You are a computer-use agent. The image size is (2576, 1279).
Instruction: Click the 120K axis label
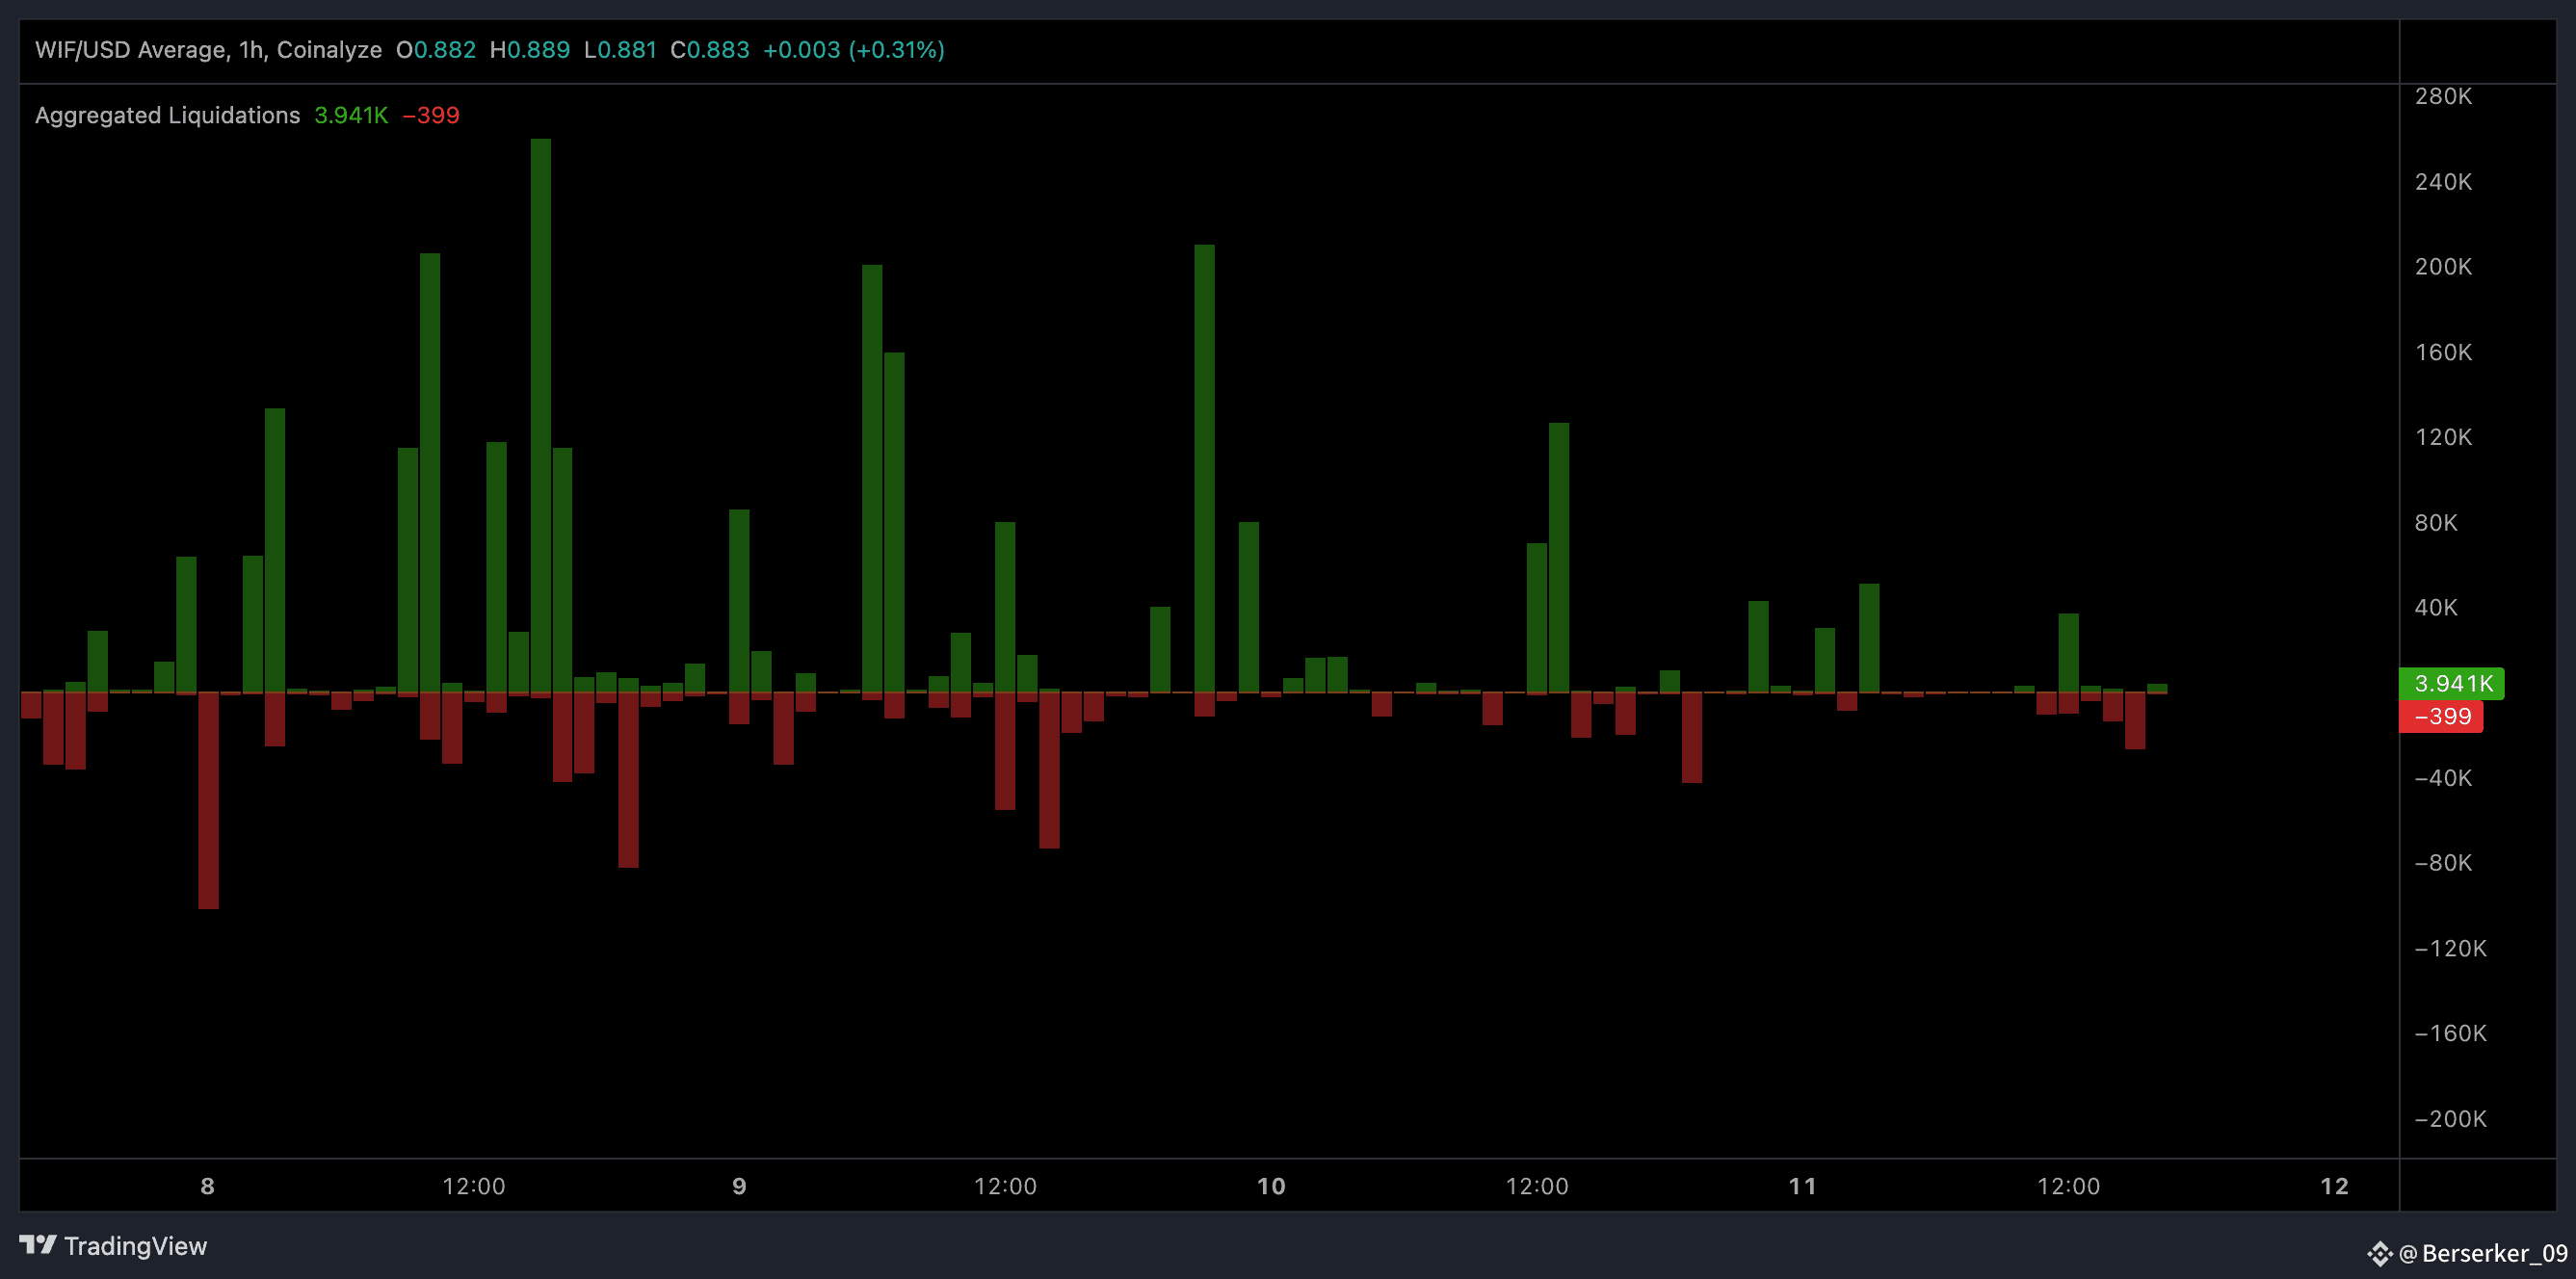point(2443,437)
